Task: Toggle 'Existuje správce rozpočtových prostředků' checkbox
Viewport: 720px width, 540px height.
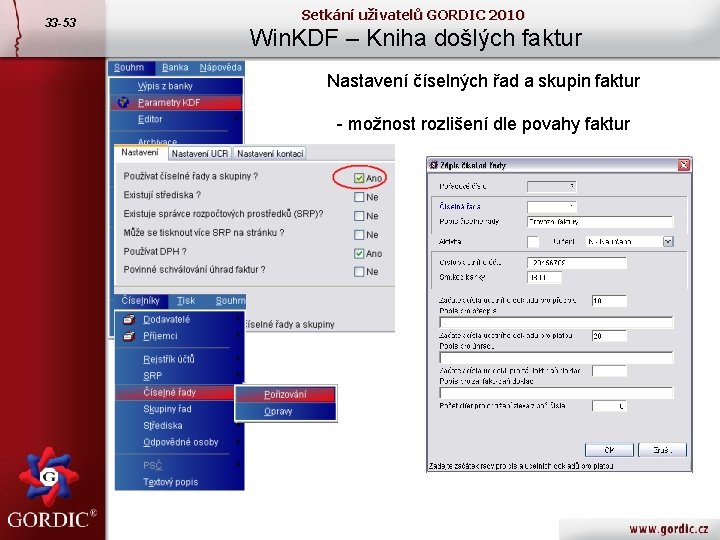Action: [x=359, y=216]
